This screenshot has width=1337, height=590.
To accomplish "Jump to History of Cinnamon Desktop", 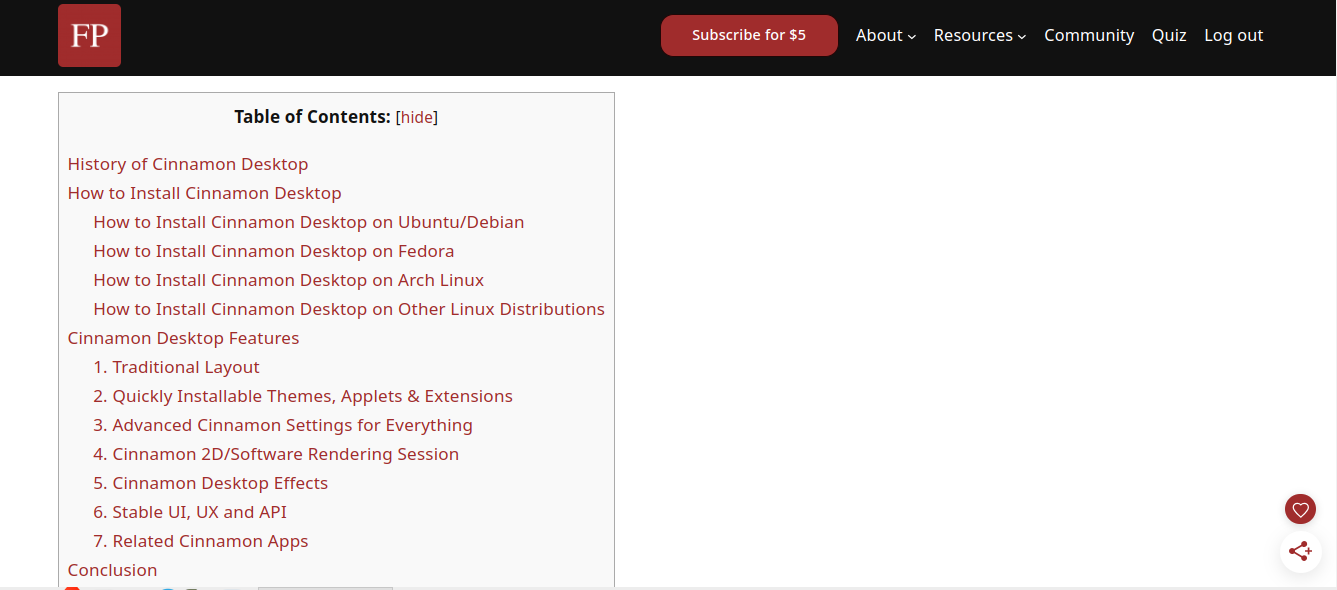I will point(188,164).
